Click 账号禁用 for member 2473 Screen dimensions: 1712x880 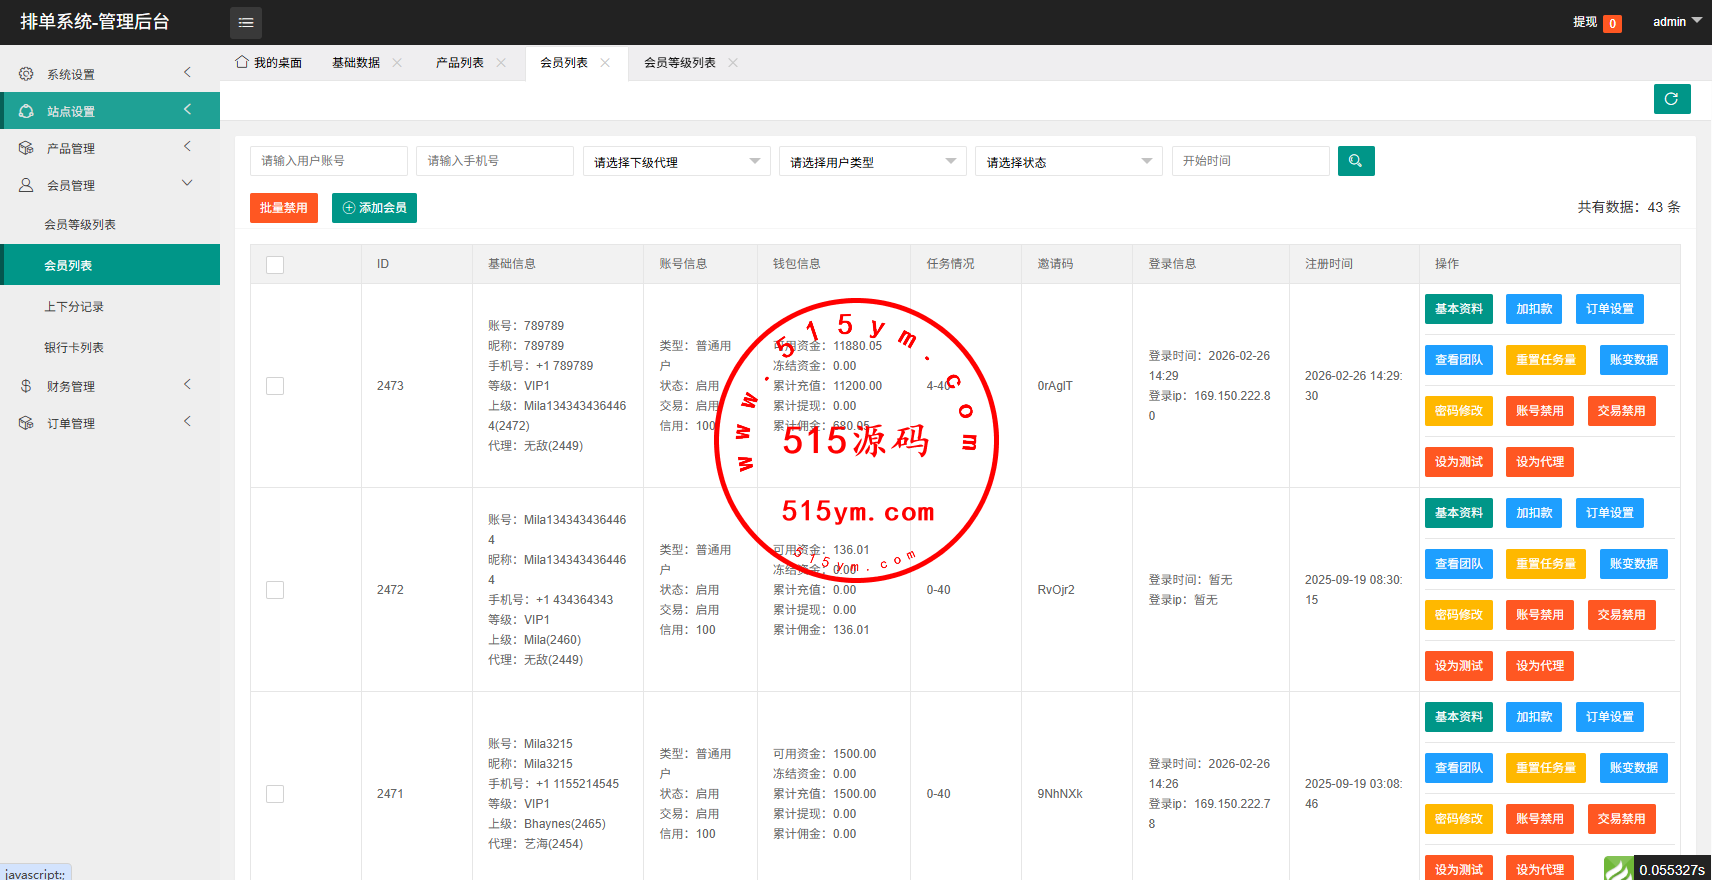point(1539,411)
